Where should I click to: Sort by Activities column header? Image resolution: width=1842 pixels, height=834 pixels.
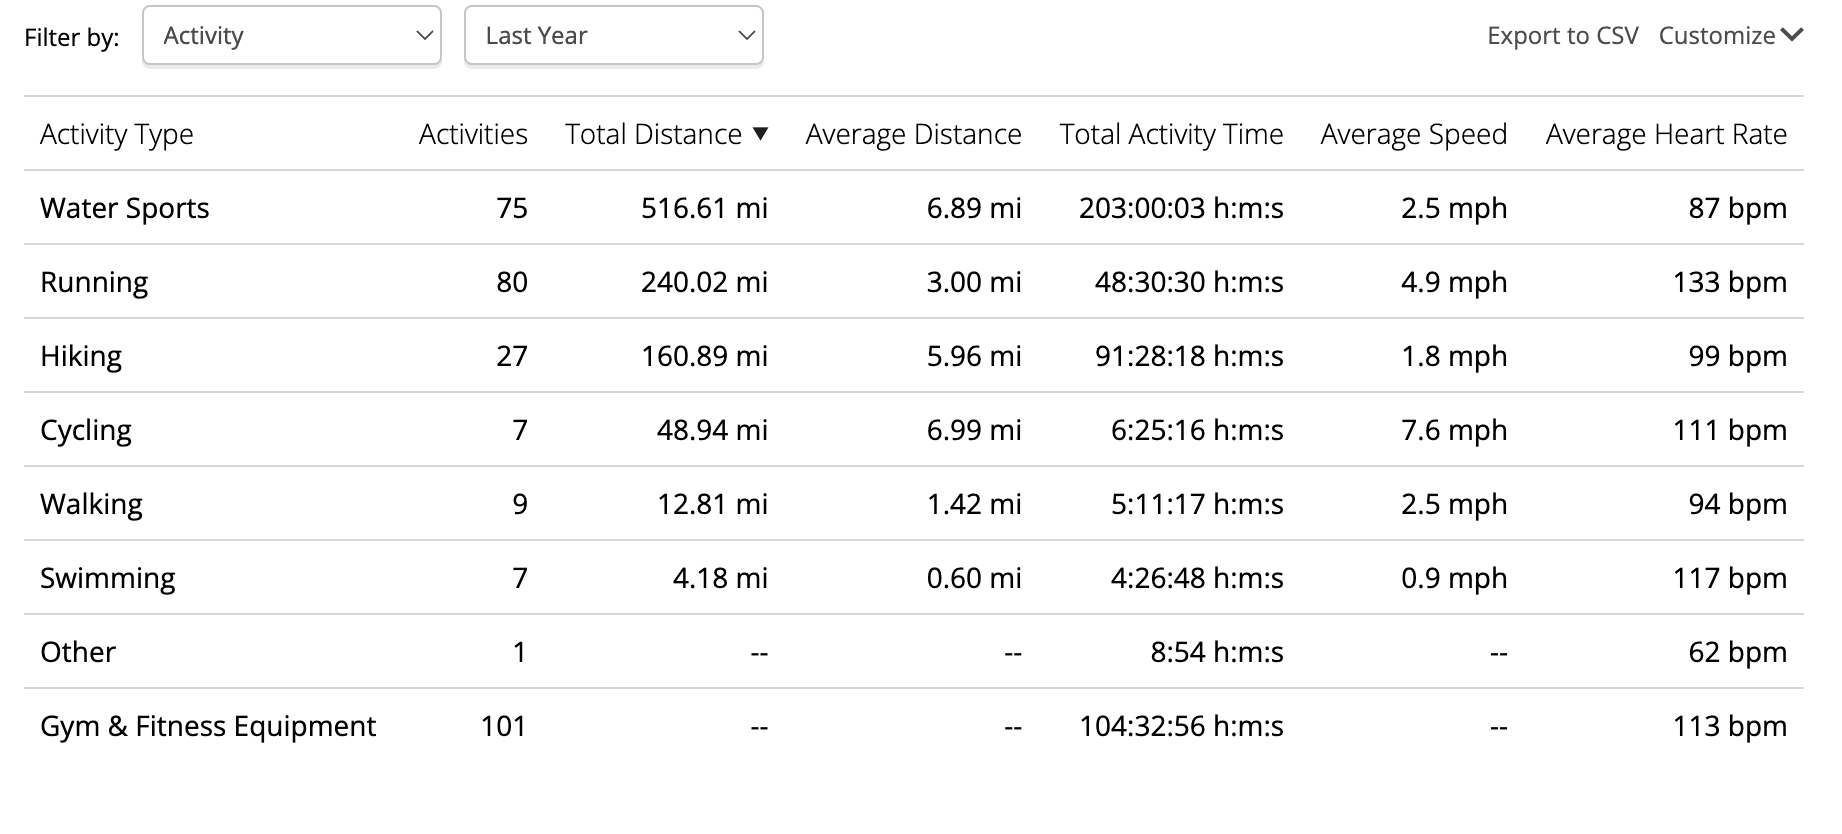coord(473,134)
